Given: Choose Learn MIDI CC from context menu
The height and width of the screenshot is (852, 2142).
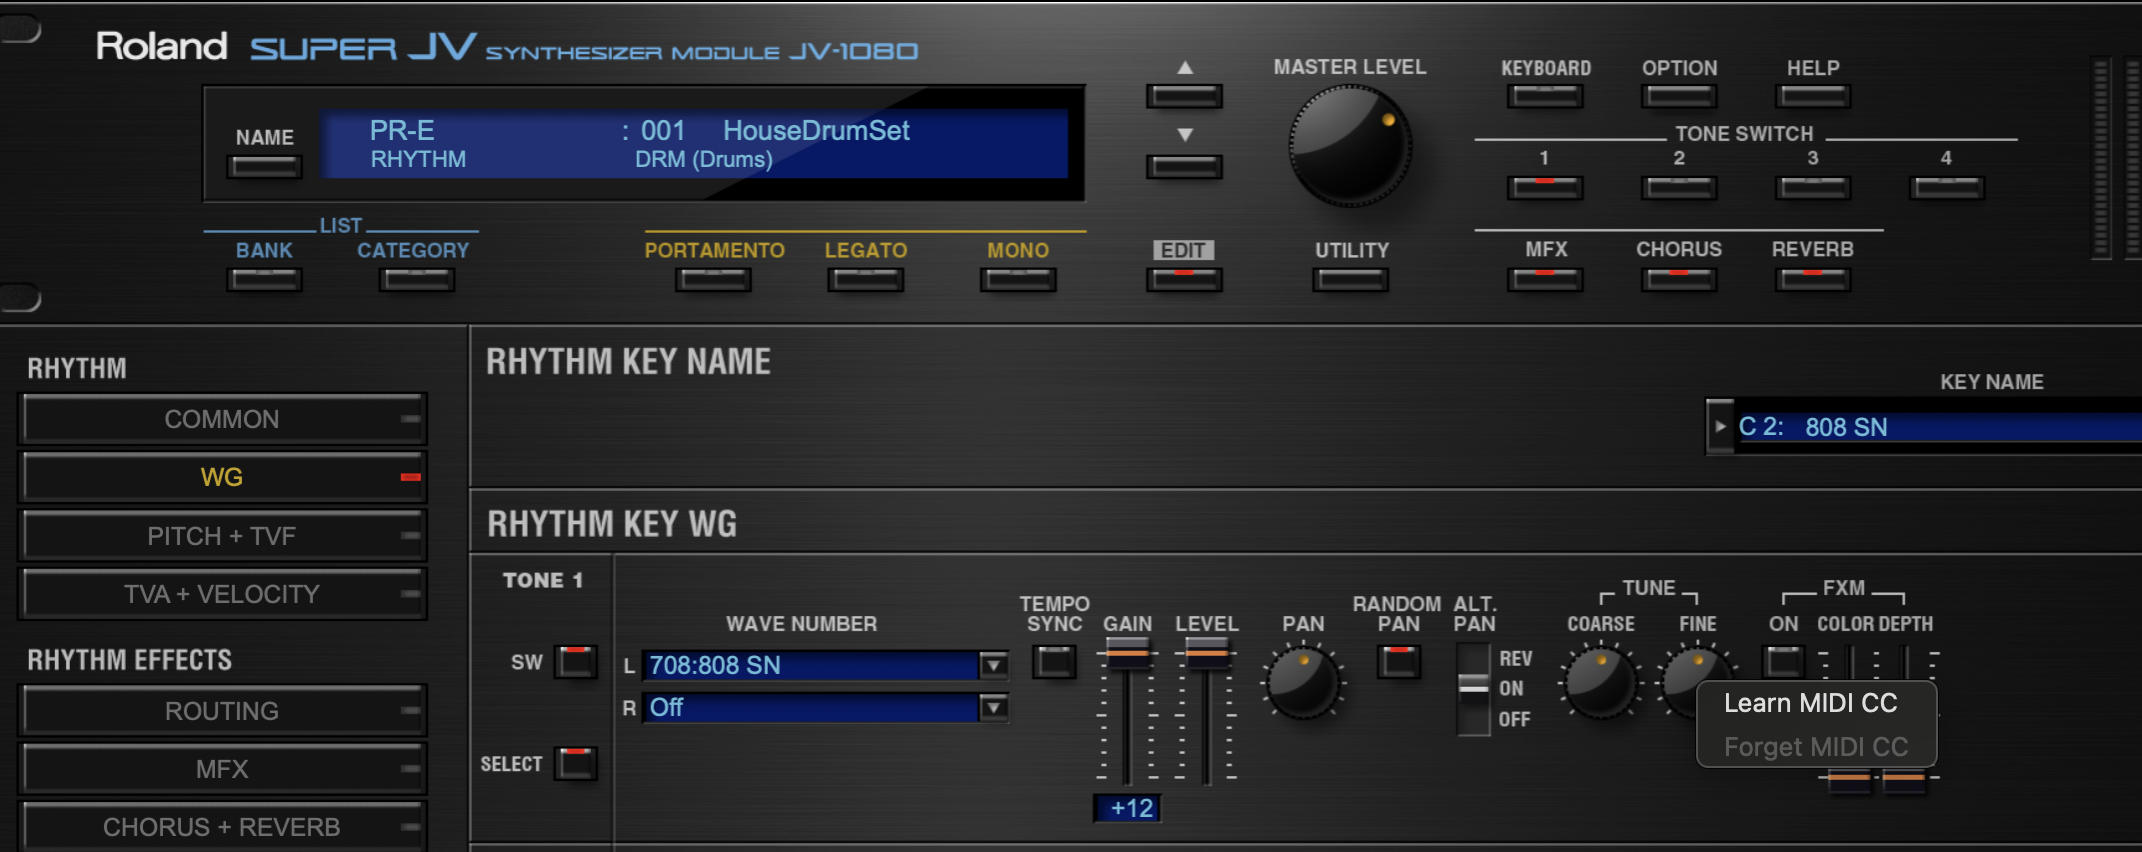Looking at the screenshot, I should point(1811,703).
